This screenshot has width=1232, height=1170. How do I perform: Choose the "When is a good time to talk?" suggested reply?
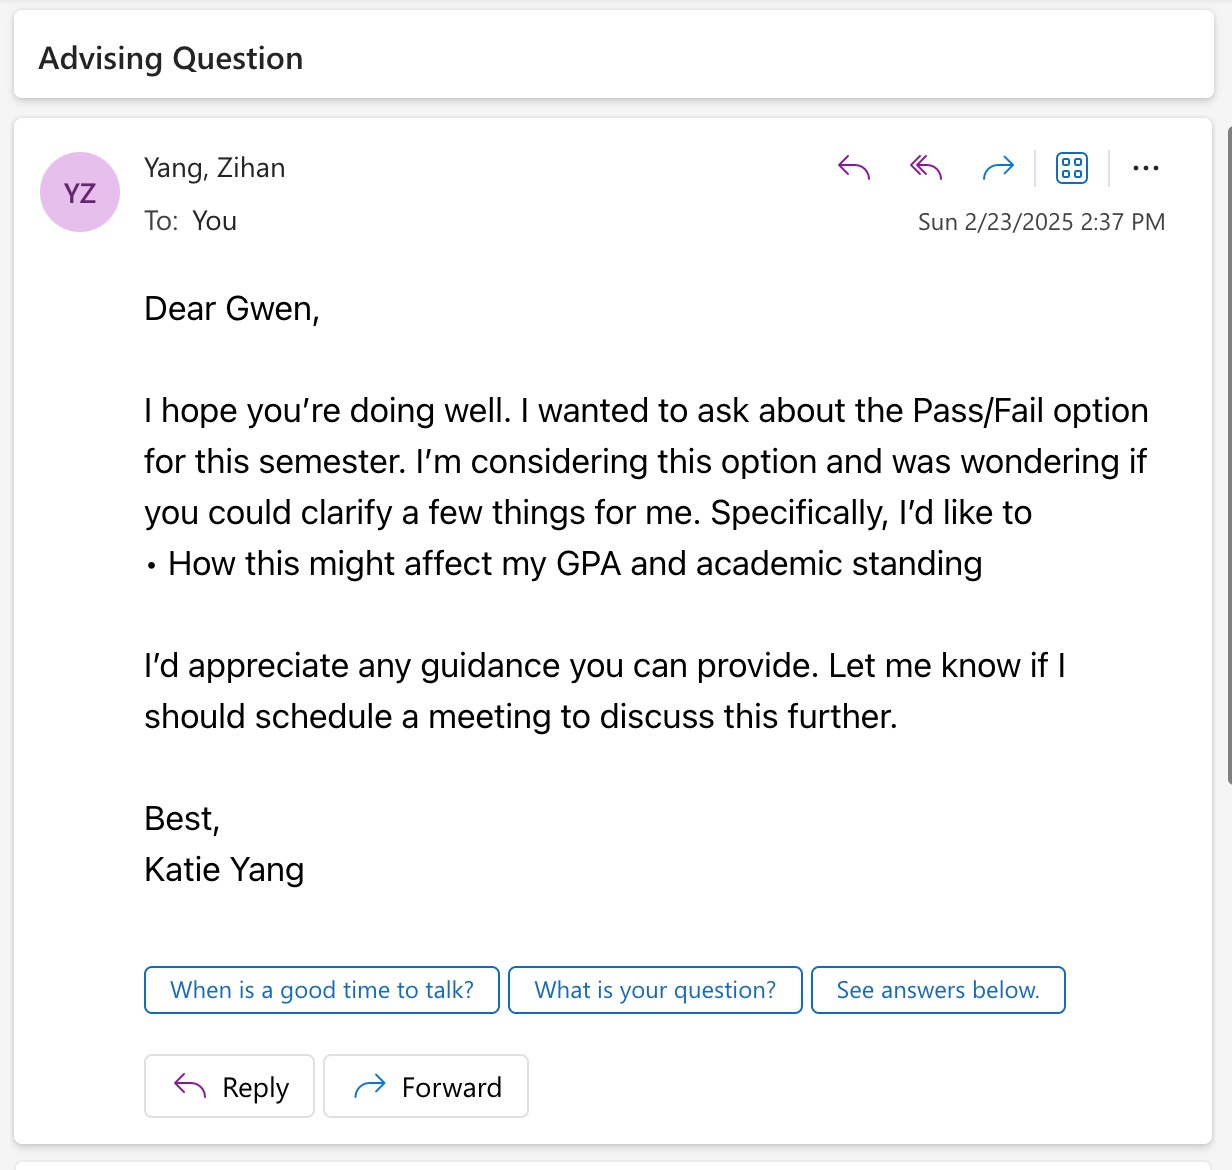coord(322,990)
